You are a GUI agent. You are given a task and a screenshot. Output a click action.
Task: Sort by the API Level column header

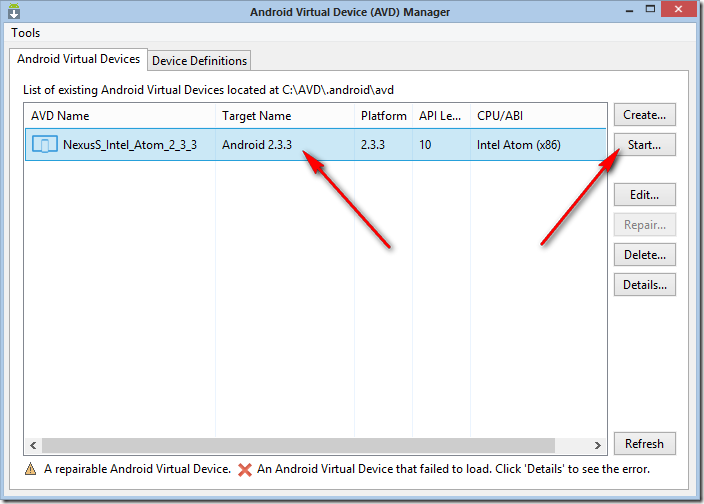tap(441, 116)
